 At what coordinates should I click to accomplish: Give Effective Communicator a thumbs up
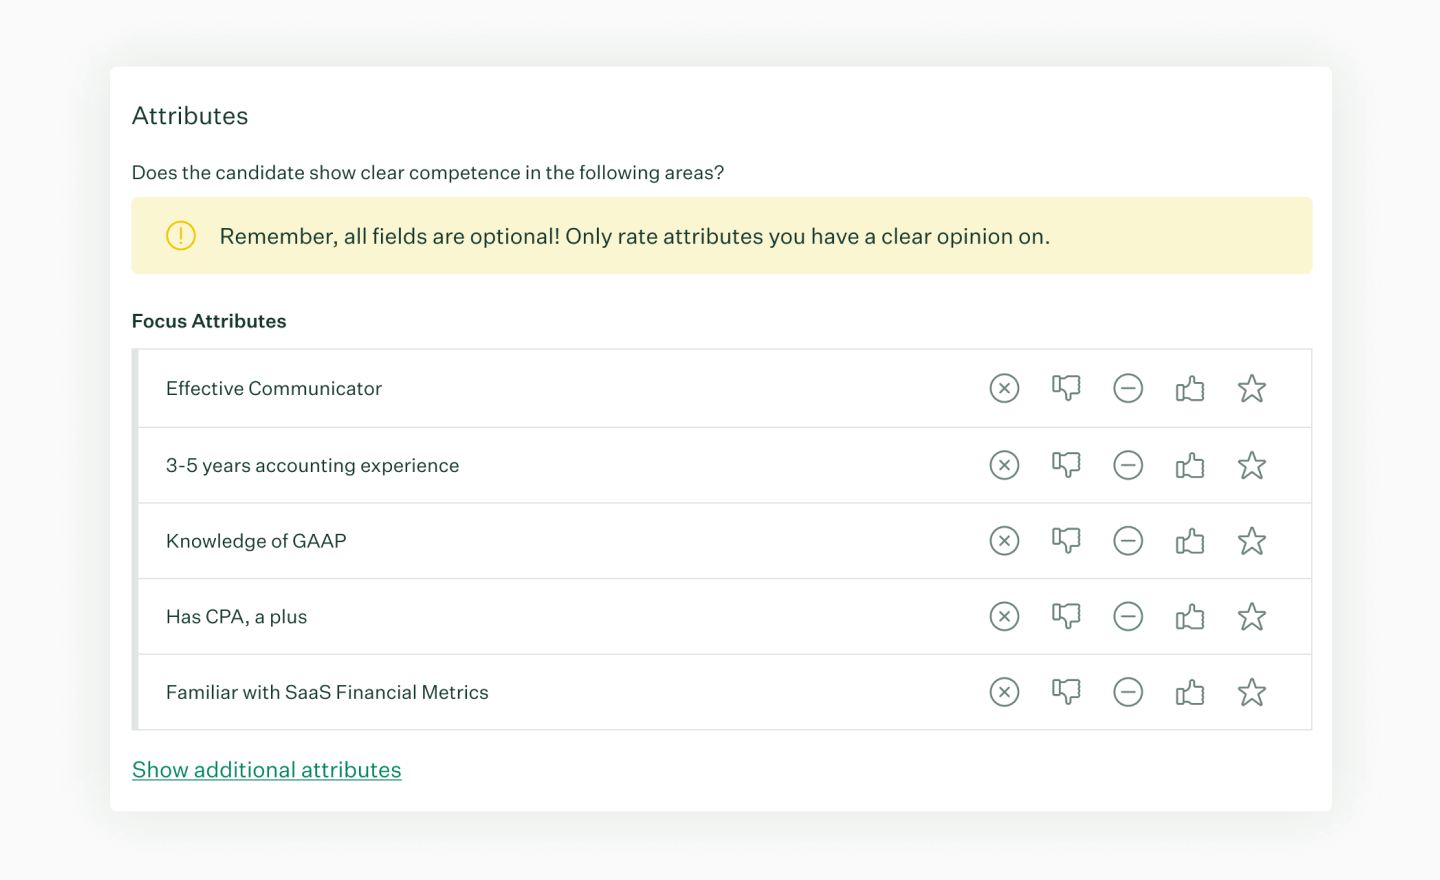coord(1190,388)
